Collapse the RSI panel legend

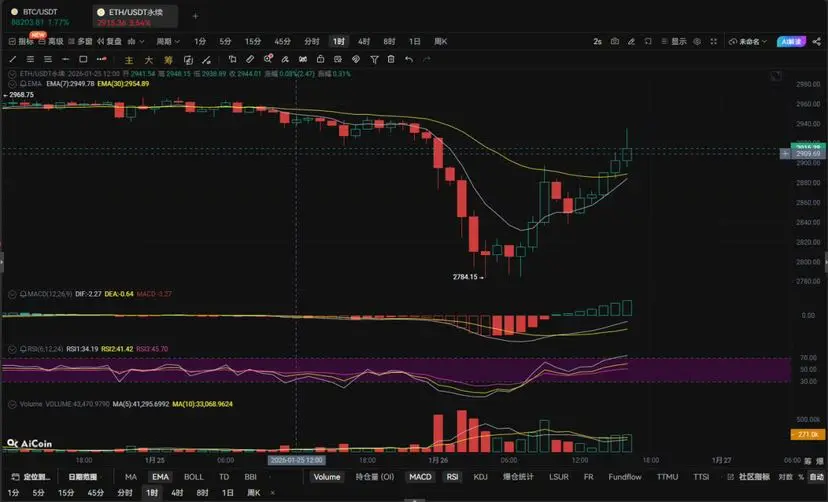(x=12, y=349)
